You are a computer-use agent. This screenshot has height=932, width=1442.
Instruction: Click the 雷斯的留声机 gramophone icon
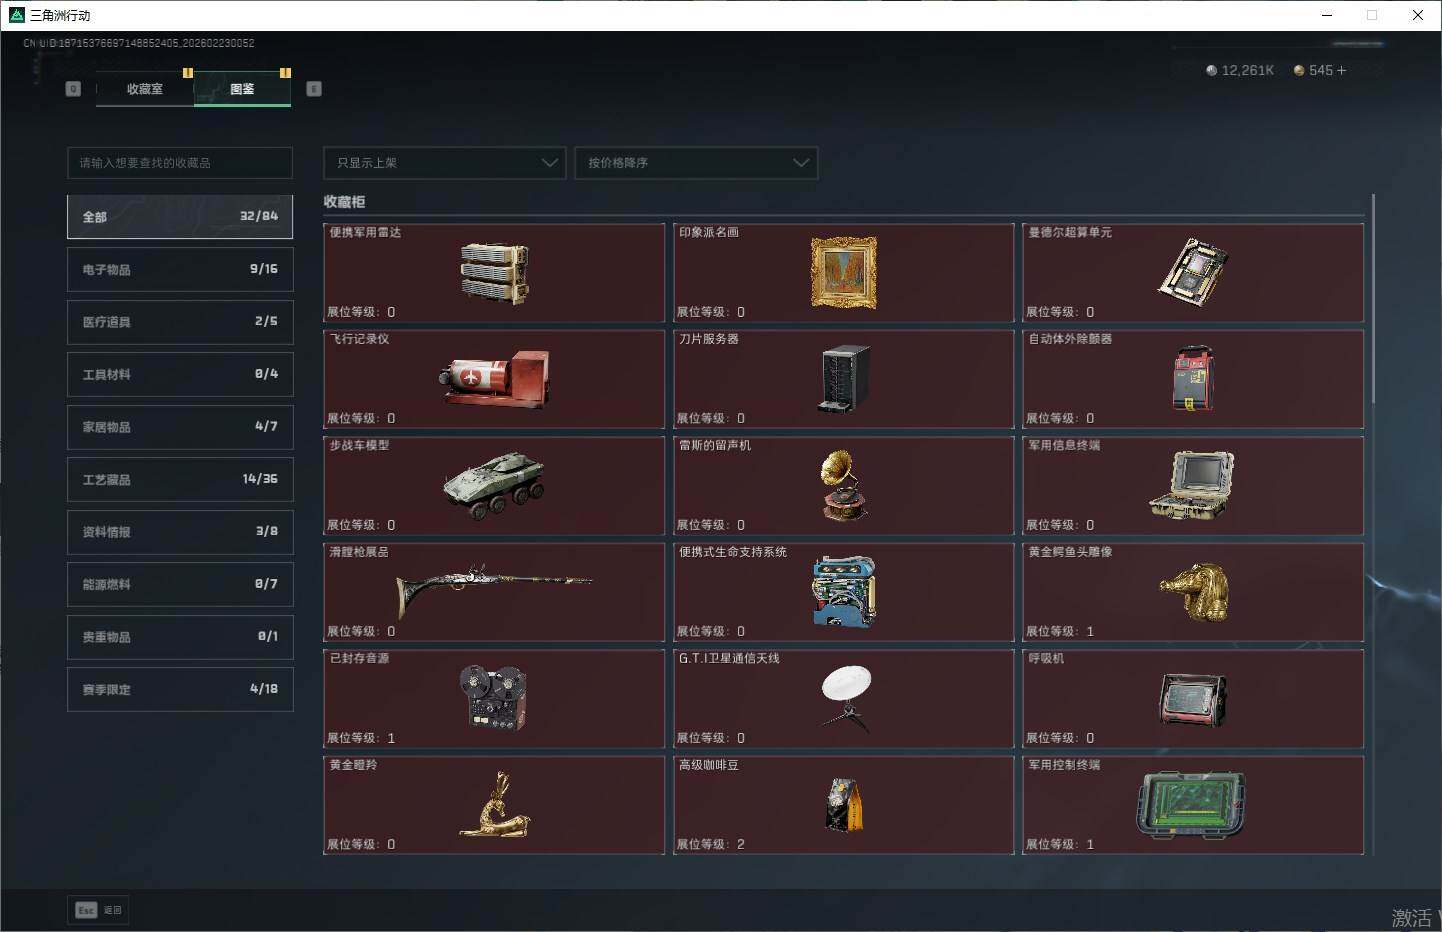(843, 485)
